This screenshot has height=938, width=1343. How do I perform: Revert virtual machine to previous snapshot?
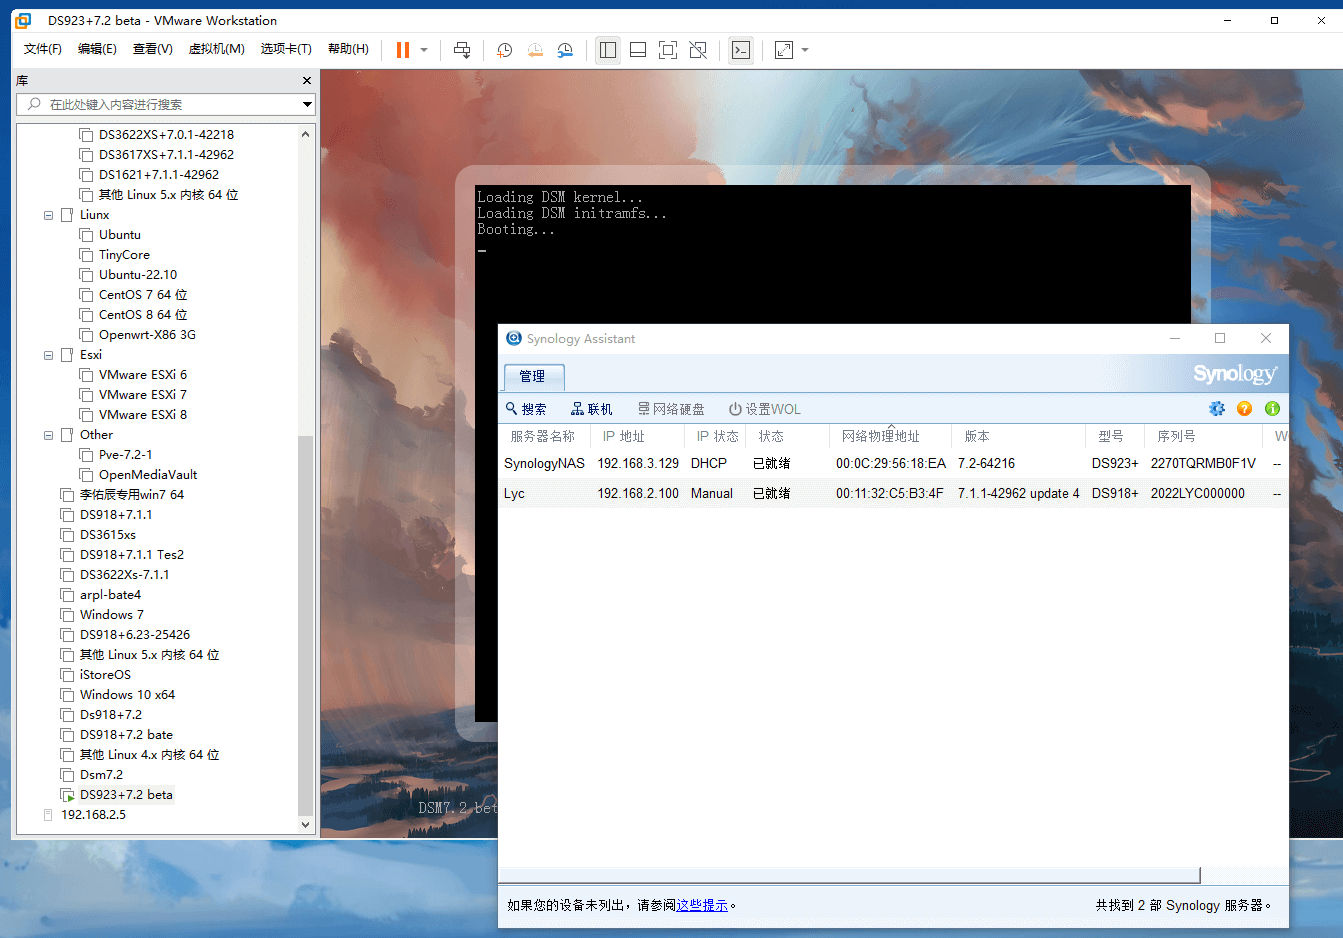pos(535,50)
